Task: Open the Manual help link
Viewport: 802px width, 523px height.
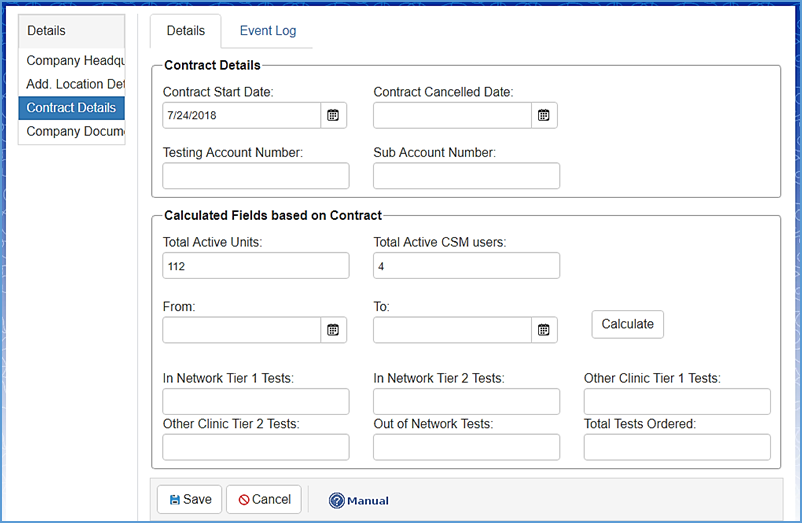Action: point(358,500)
